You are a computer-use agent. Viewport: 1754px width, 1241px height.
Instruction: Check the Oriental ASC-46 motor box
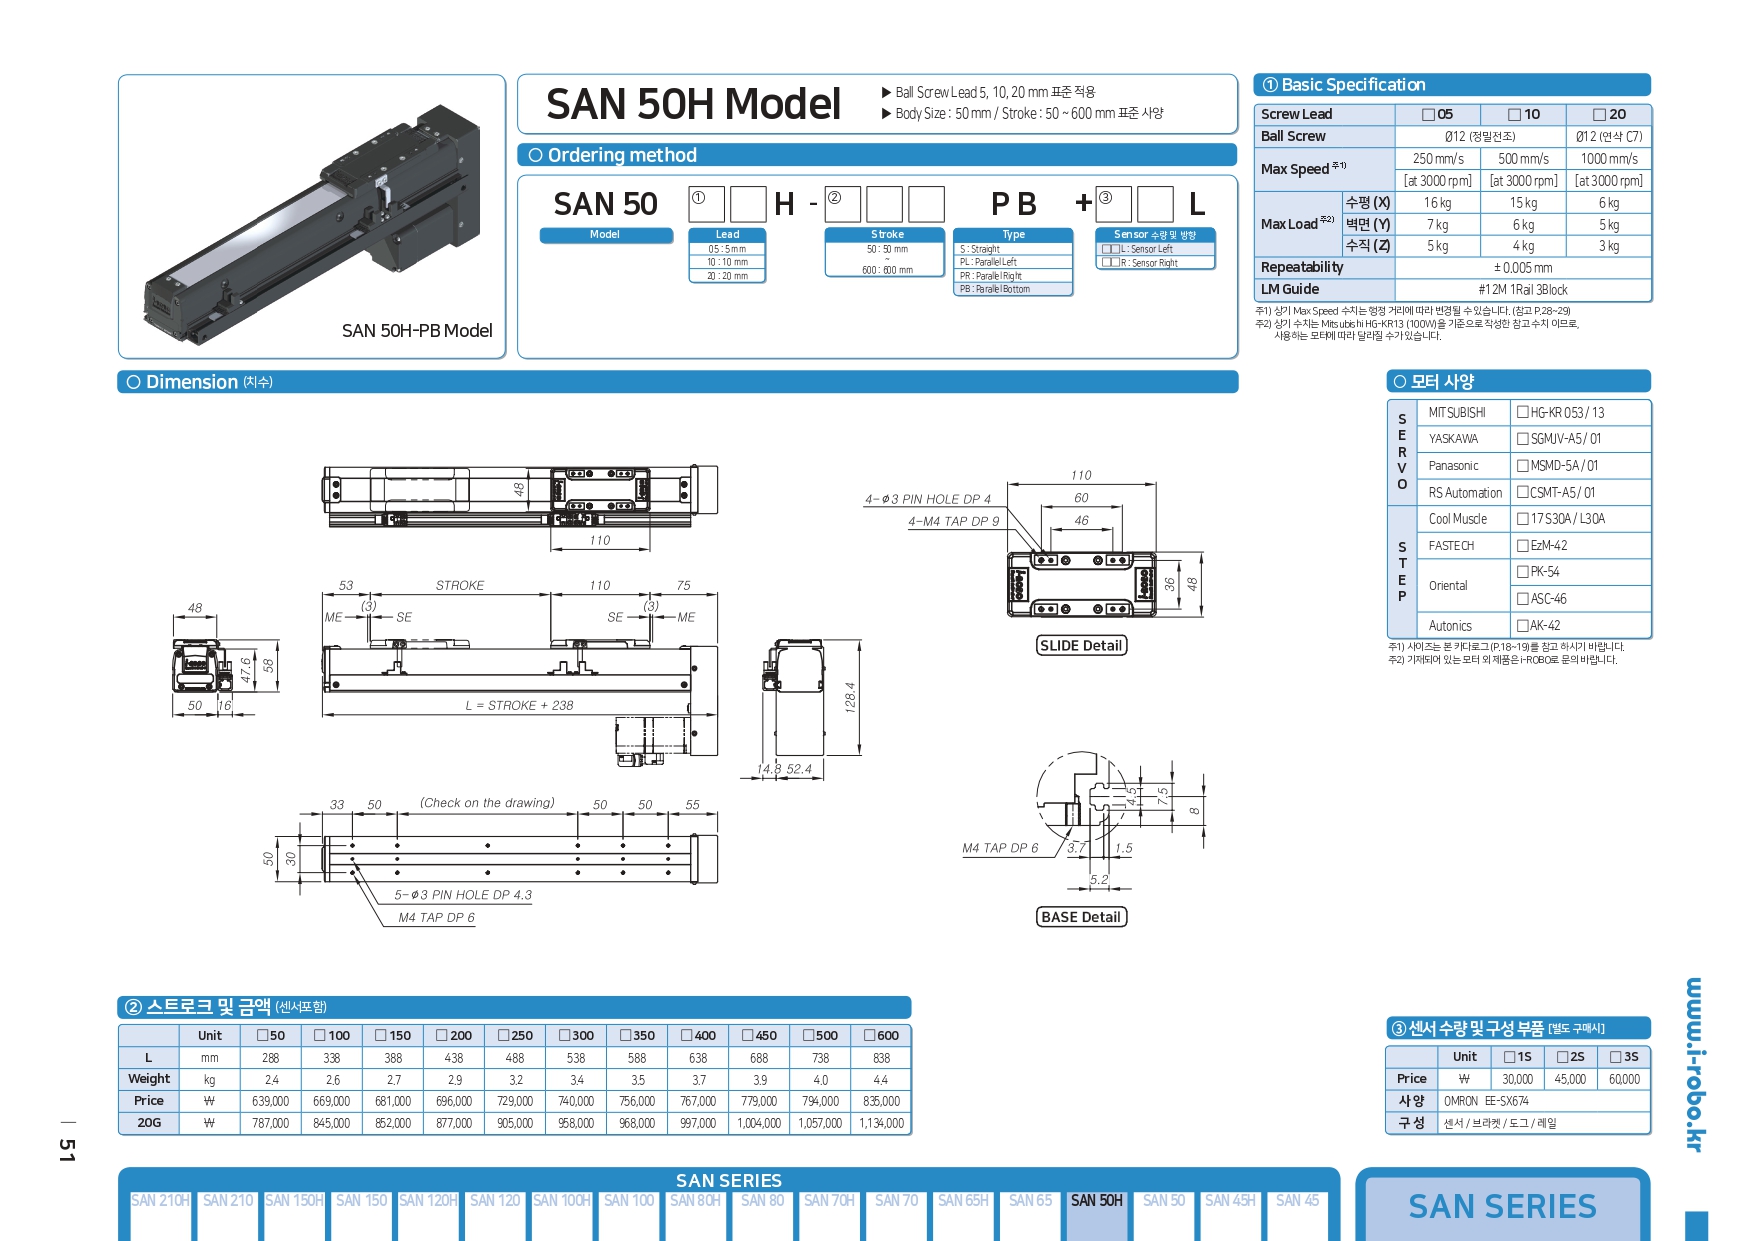pyautogui.click(x=1523, y=599)
